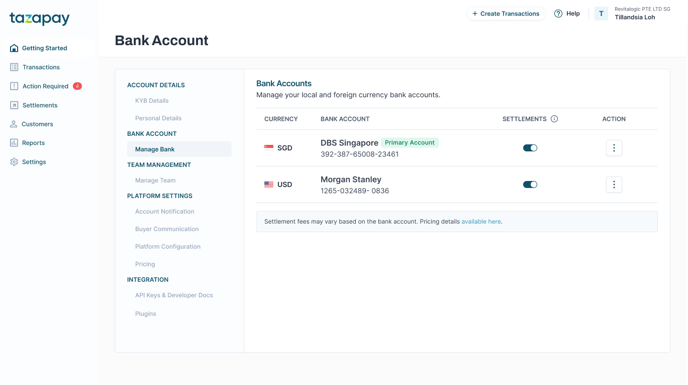Open Getting Started home icon
This screenshot has height=385, width=688.
point(14,48)
